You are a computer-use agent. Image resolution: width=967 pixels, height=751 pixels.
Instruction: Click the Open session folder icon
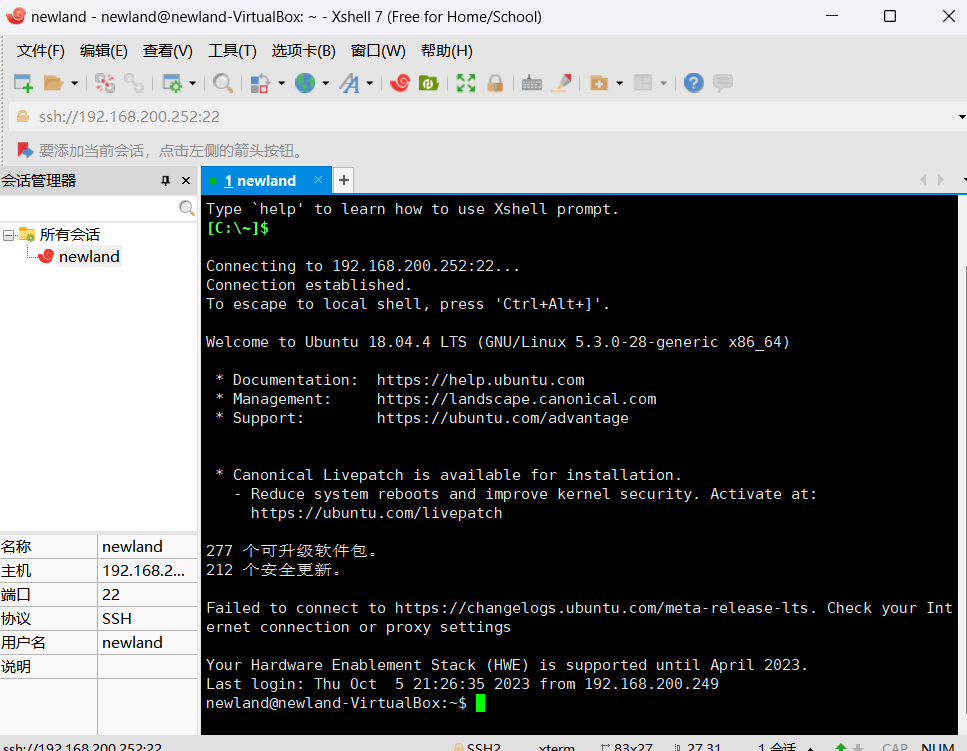click(54, 83)
